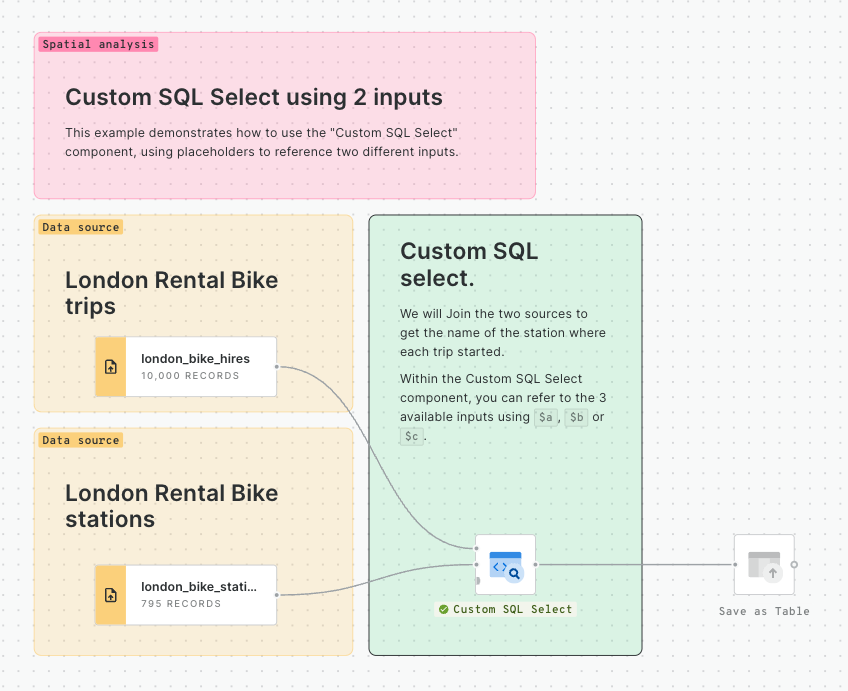This screenshot has width=848, height=691.
Task: Select the Custom SQL Select node icon
Action: click(505, 565)
